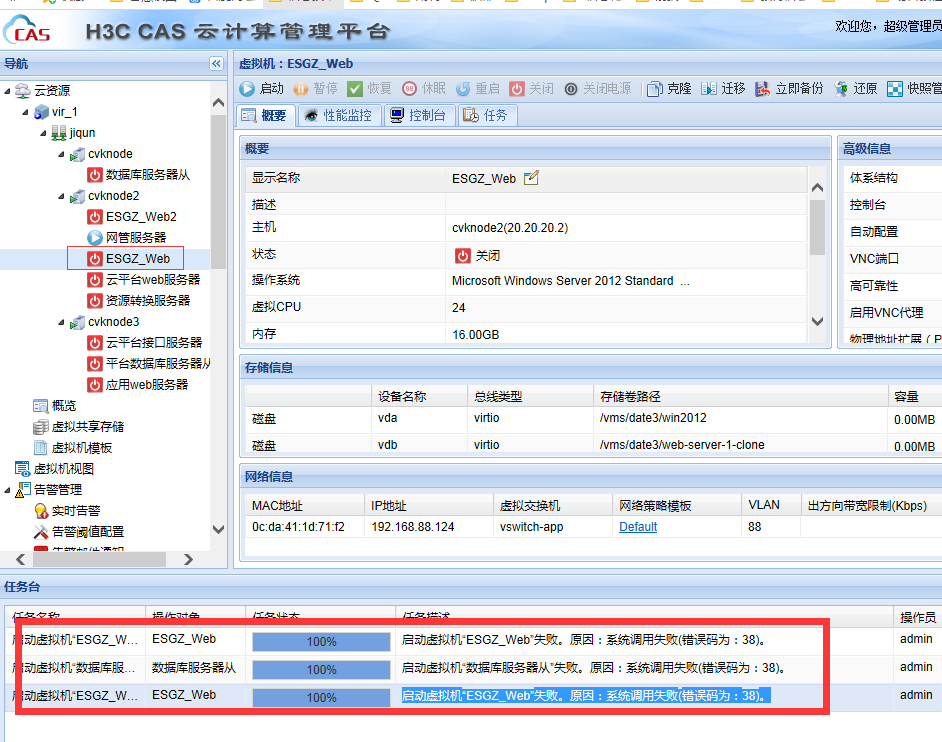Click the Default network policy link
Screen dimensions: 942x742
click(x=638, y=527)
